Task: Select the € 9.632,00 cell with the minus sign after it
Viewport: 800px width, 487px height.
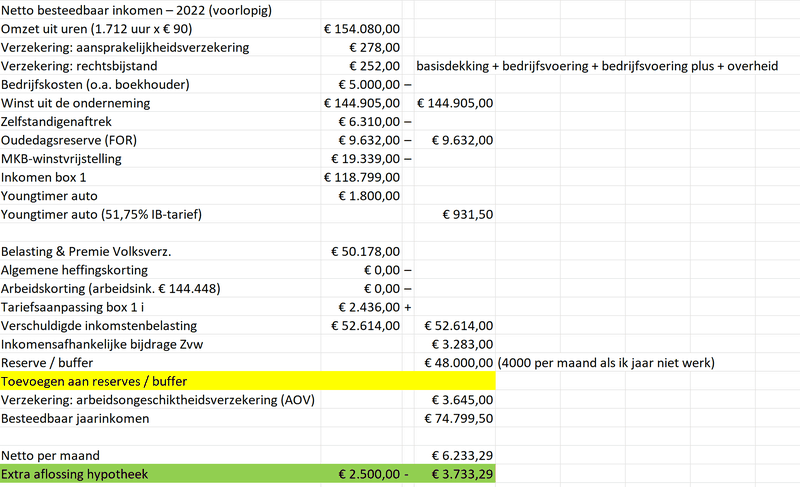Action: click(x=369, y=140)
